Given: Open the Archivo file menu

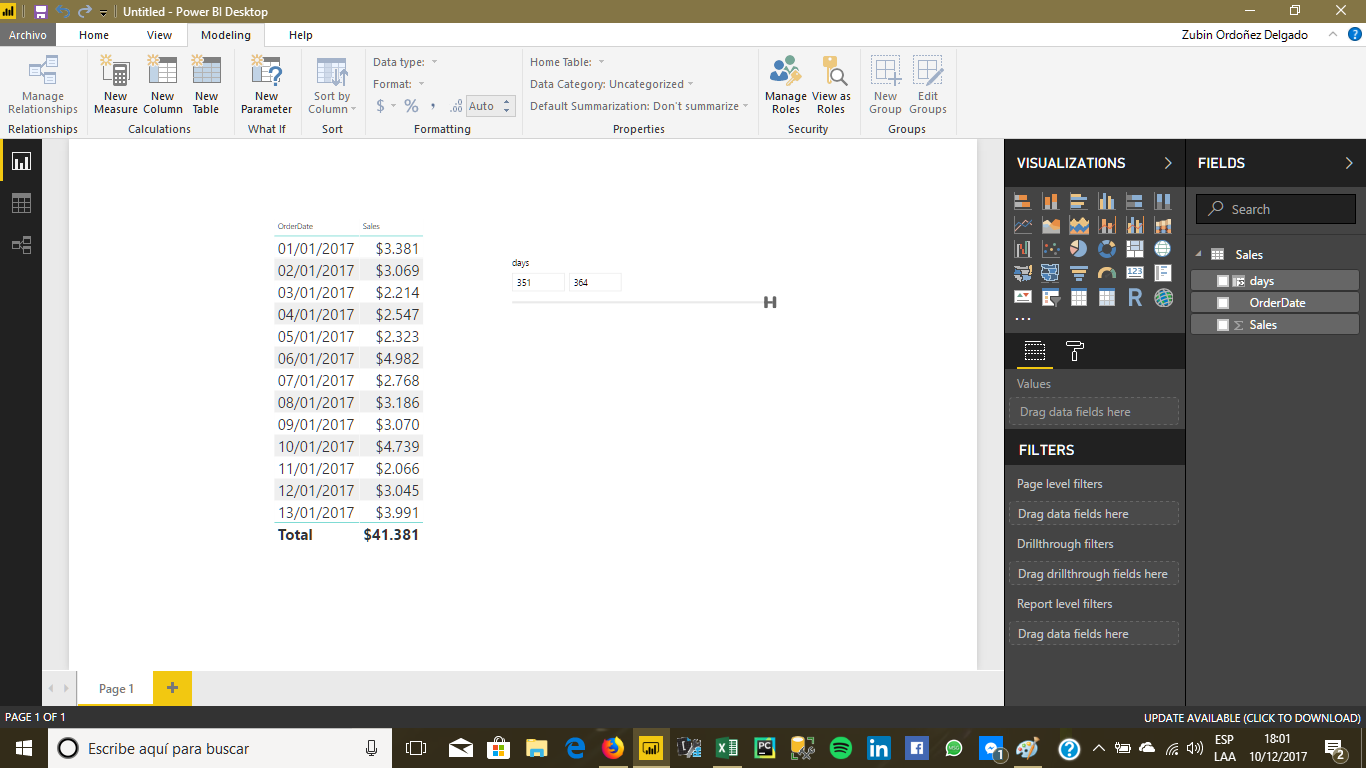Looking at the screenshot, I should pos(28,35).
